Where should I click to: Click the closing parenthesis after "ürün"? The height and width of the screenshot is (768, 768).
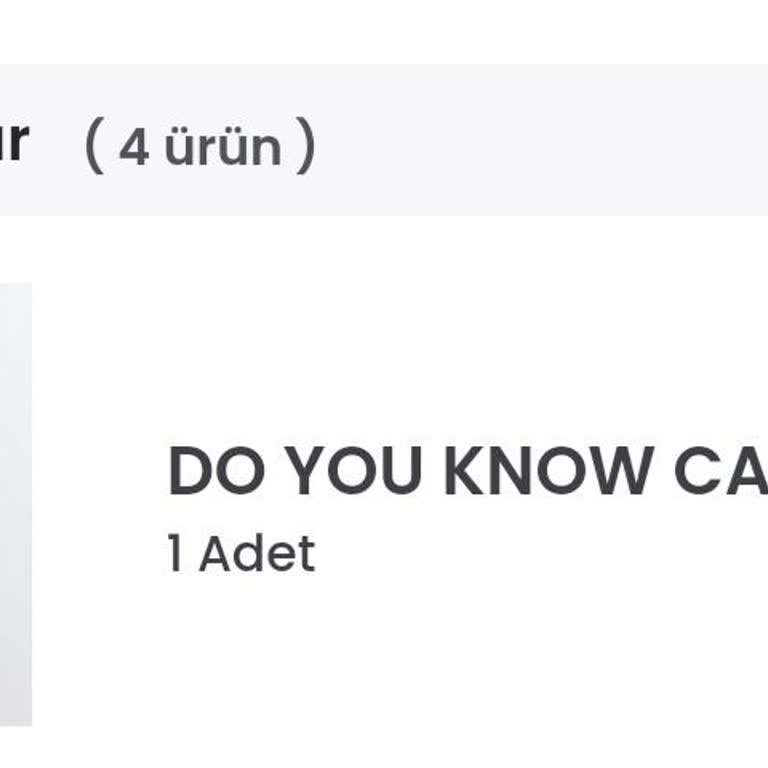[x=306, y=146]
